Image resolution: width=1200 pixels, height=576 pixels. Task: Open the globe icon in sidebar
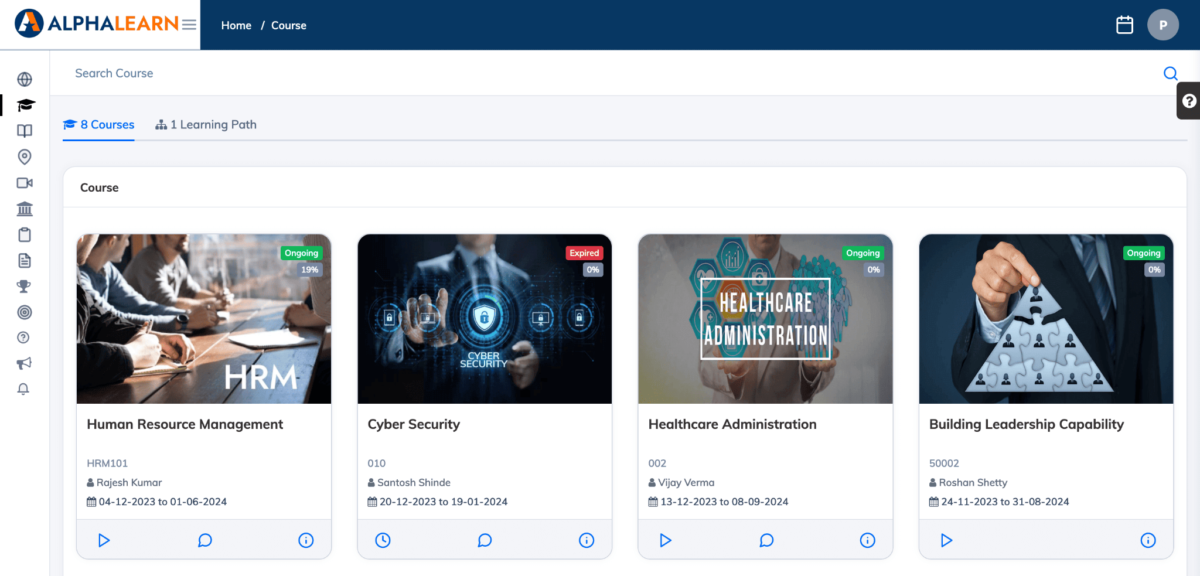(x=25, y=79)
